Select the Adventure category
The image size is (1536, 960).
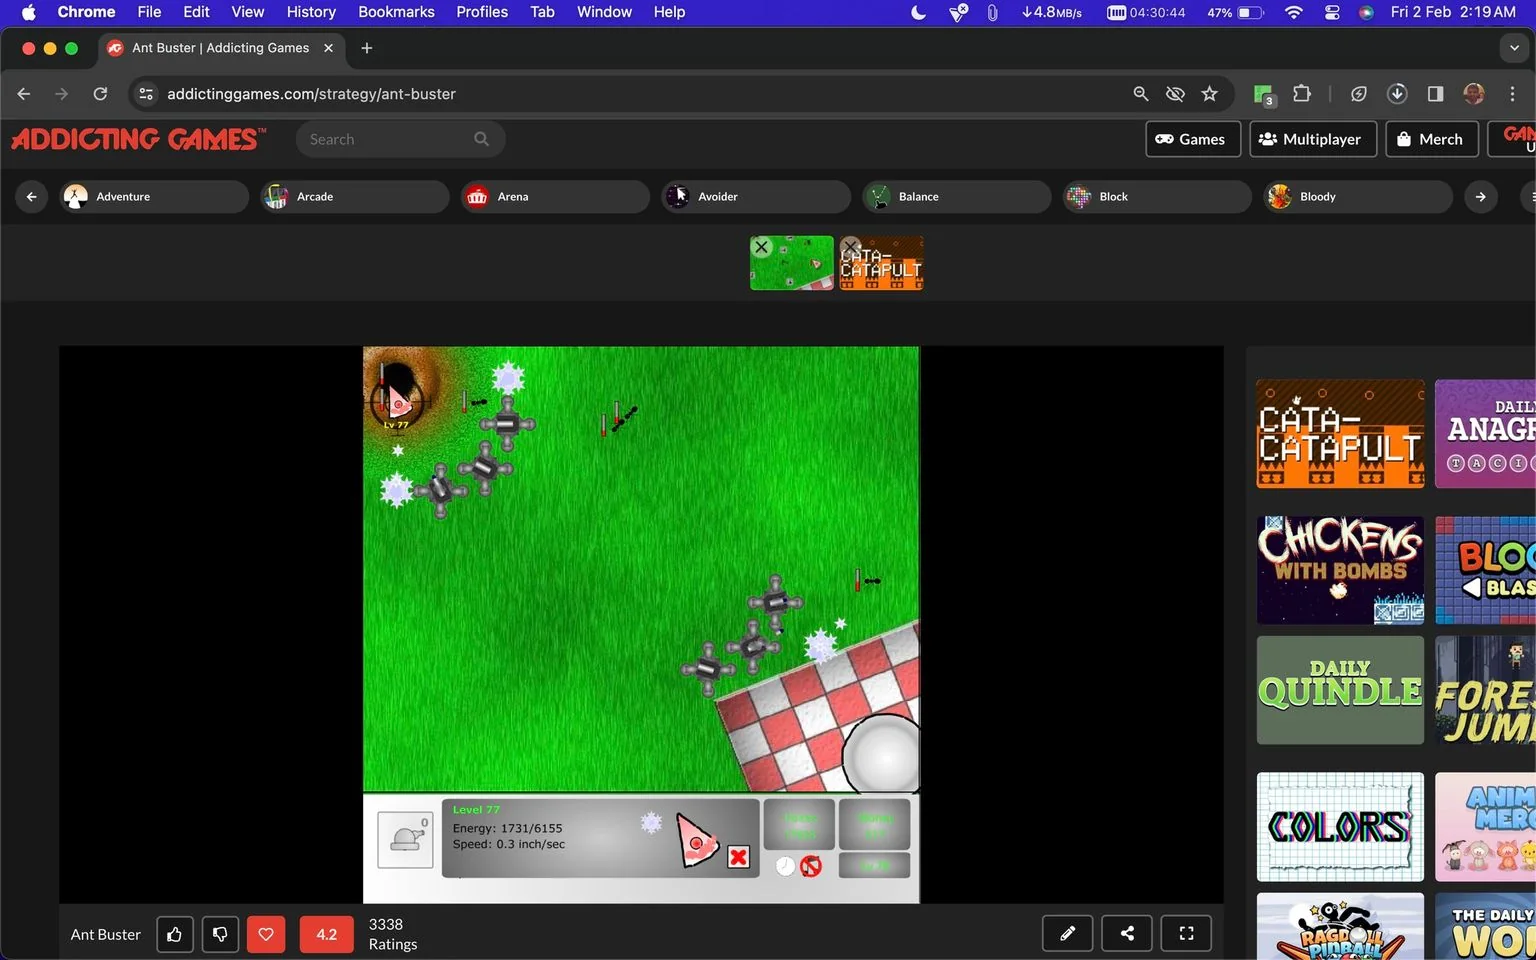(x=154, y=196)
